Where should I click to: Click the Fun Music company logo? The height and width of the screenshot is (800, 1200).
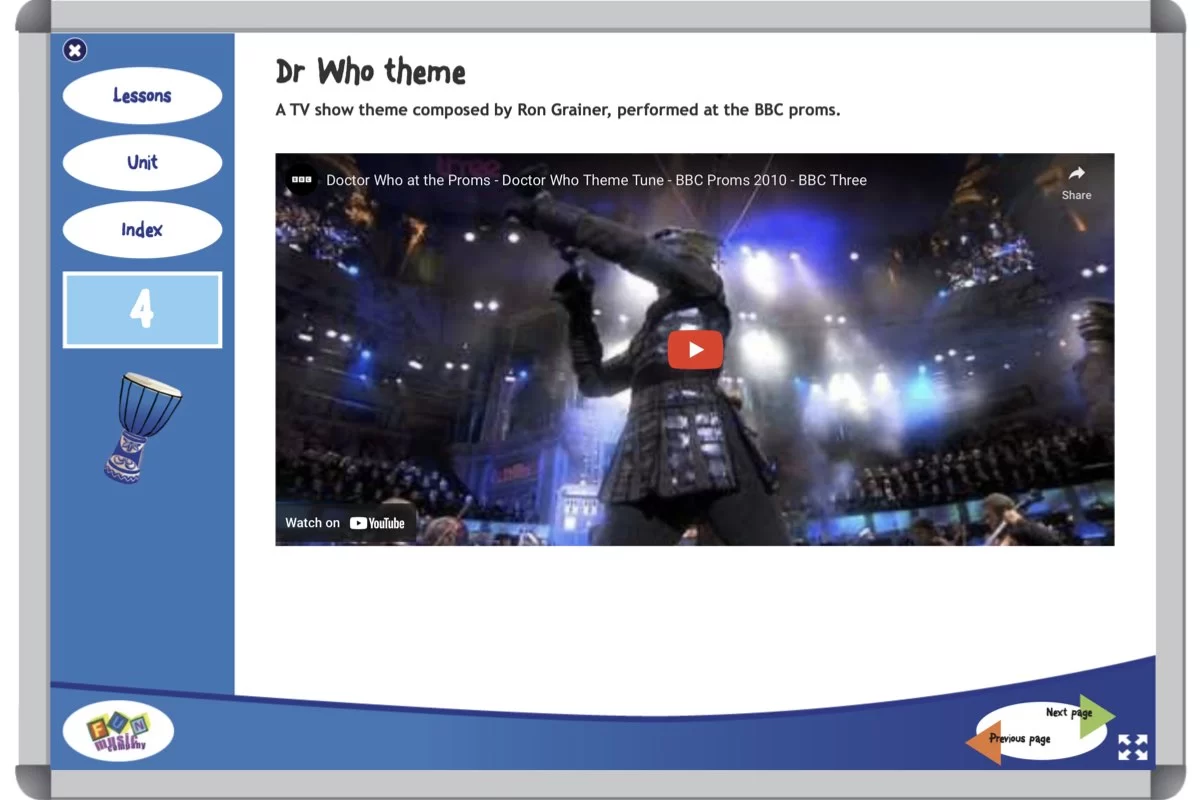[x=118, y=731]
